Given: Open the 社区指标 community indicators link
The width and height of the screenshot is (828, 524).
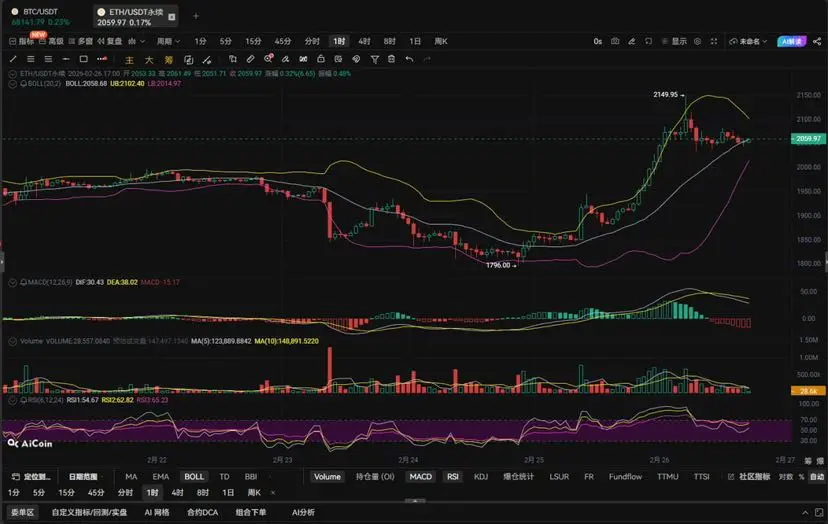Looking at the screenshot, I should [749, 476].
